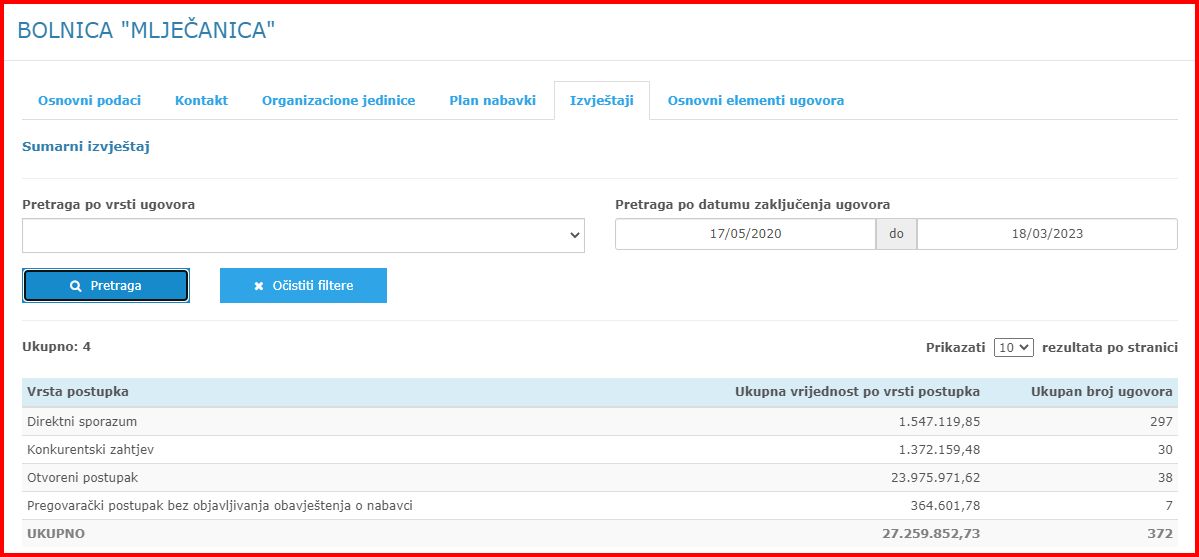This screenshot has height=557, width=1199.
Task: Click the contract count 30
Action: point(1165,450)
